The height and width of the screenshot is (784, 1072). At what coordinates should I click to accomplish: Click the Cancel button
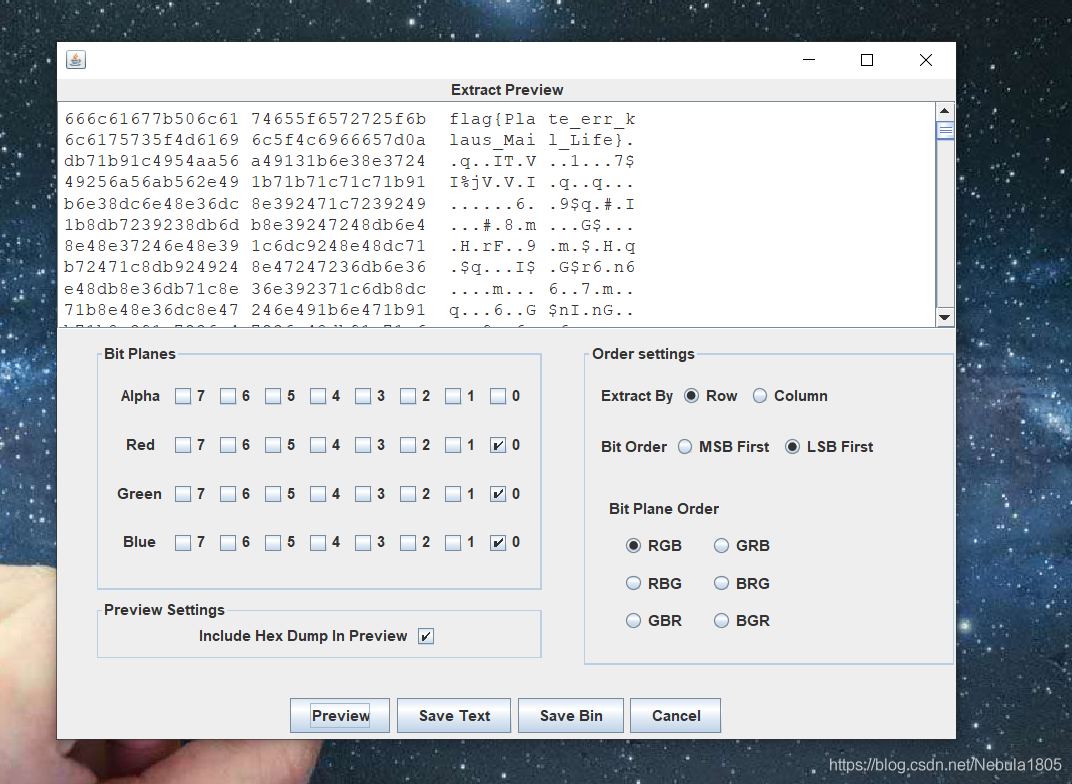[x=675, y=716]
